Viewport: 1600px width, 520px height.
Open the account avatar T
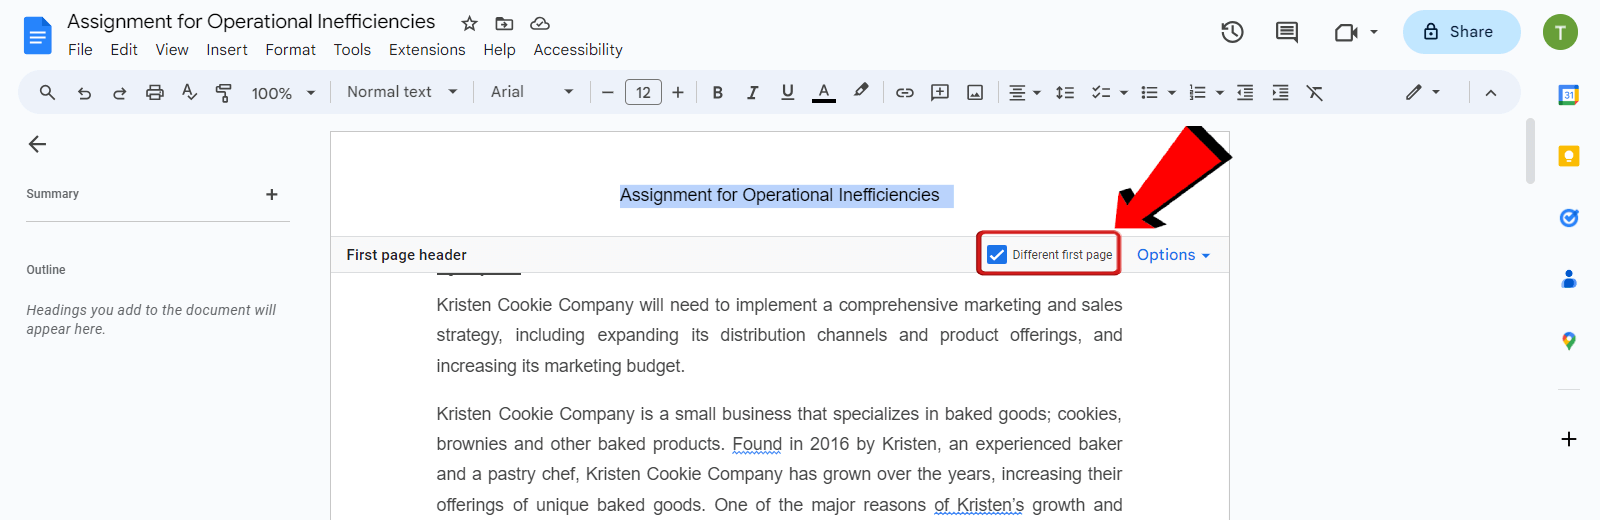point(1560,32)
